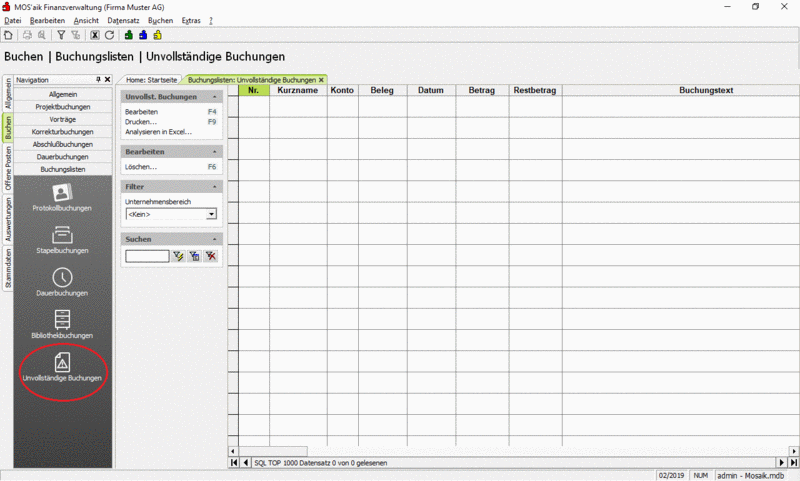Open the Ansicht menu
This screenshot has width=800, height=481.
pos(86,20)
